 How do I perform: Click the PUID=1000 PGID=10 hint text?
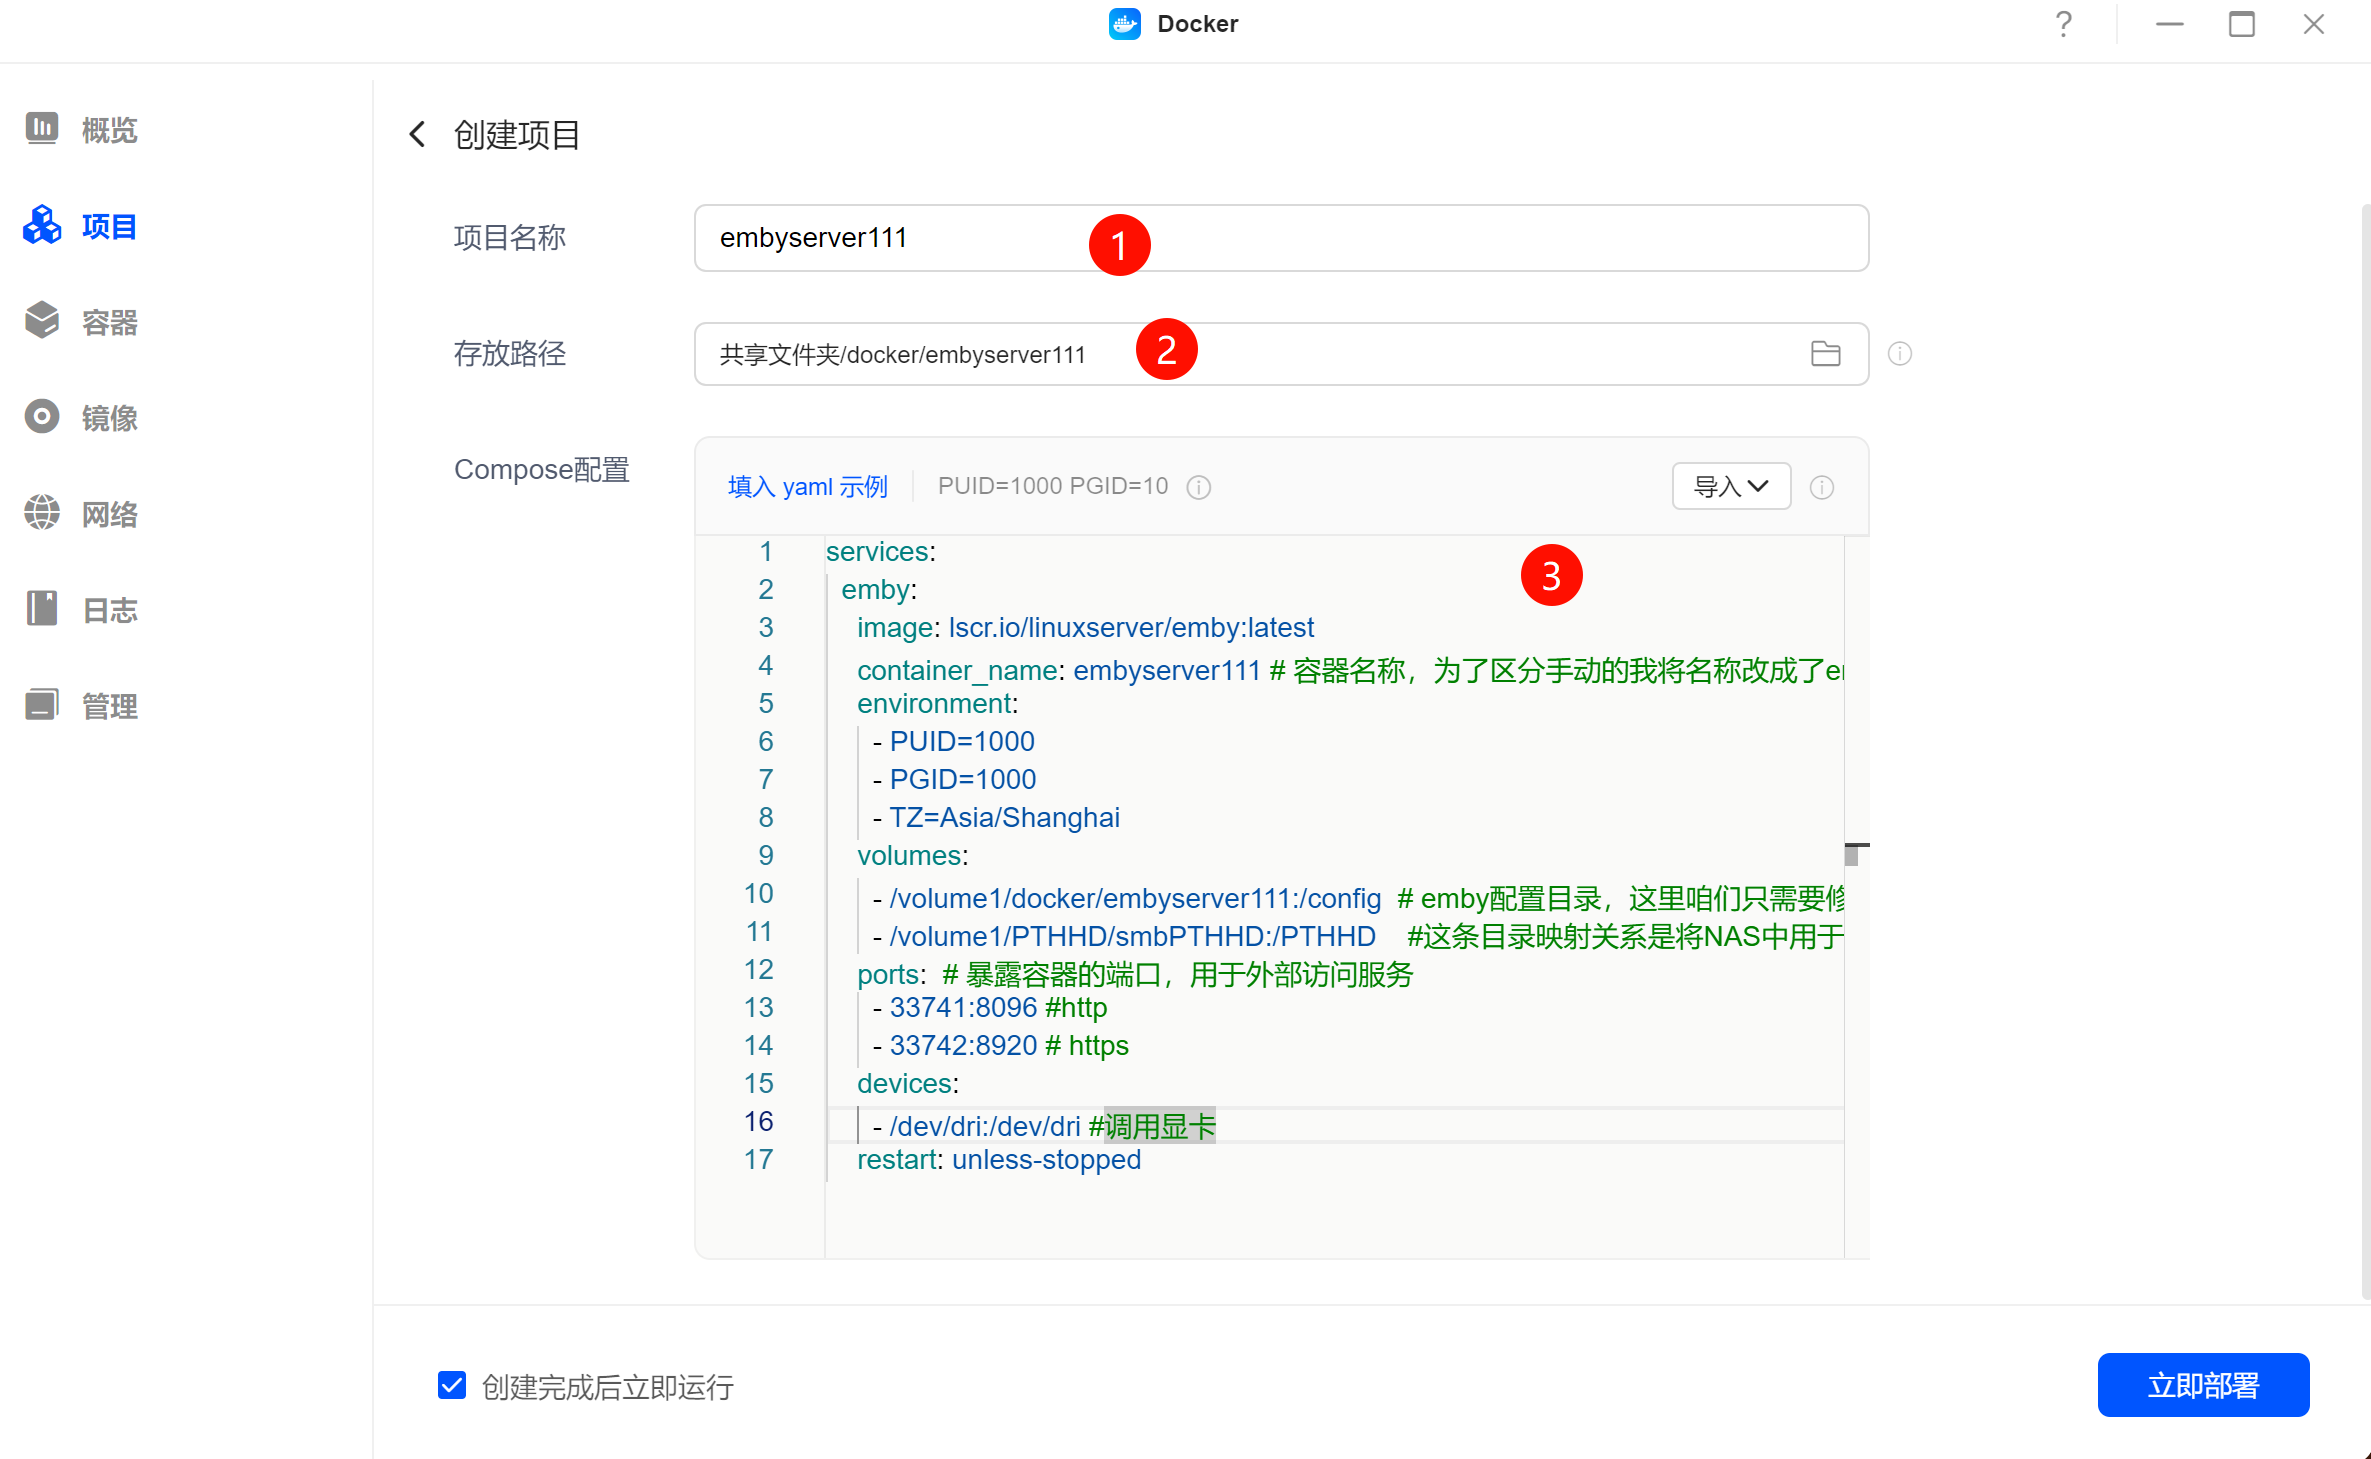1053,486
